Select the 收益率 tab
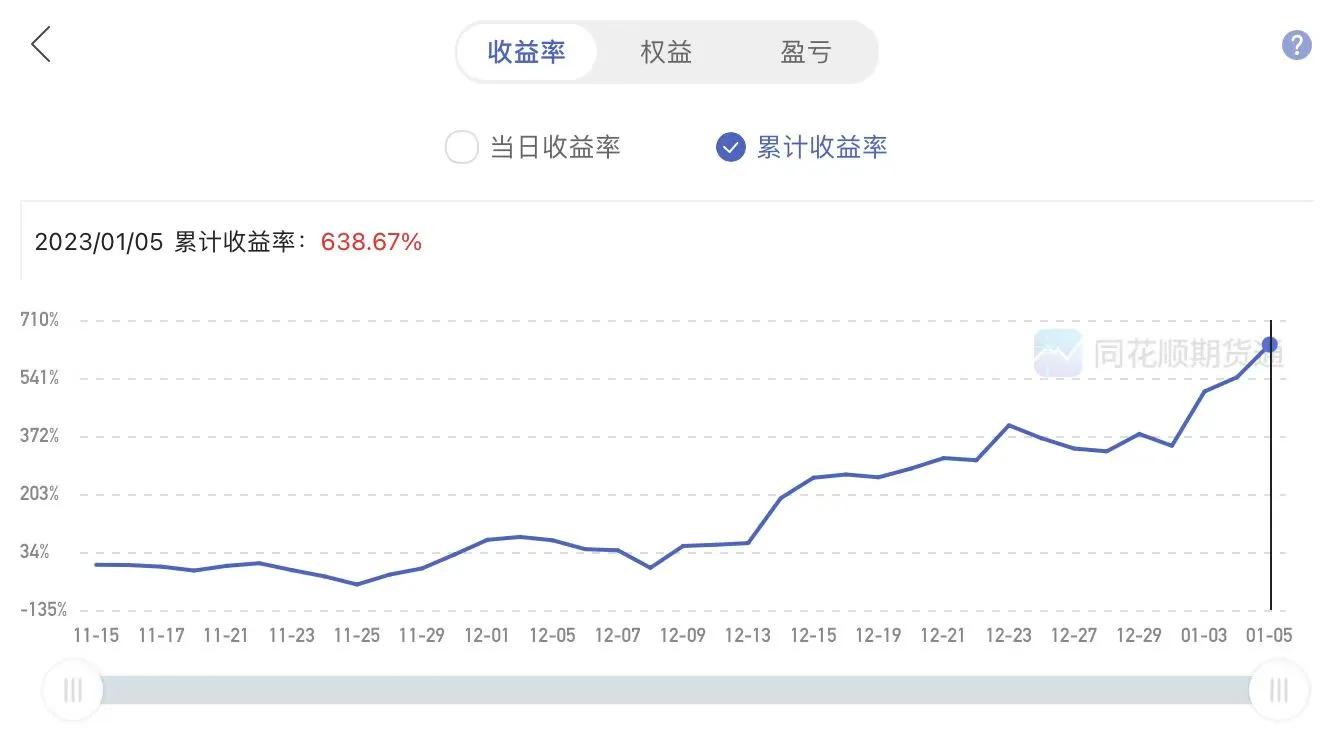 click(527, 52)
